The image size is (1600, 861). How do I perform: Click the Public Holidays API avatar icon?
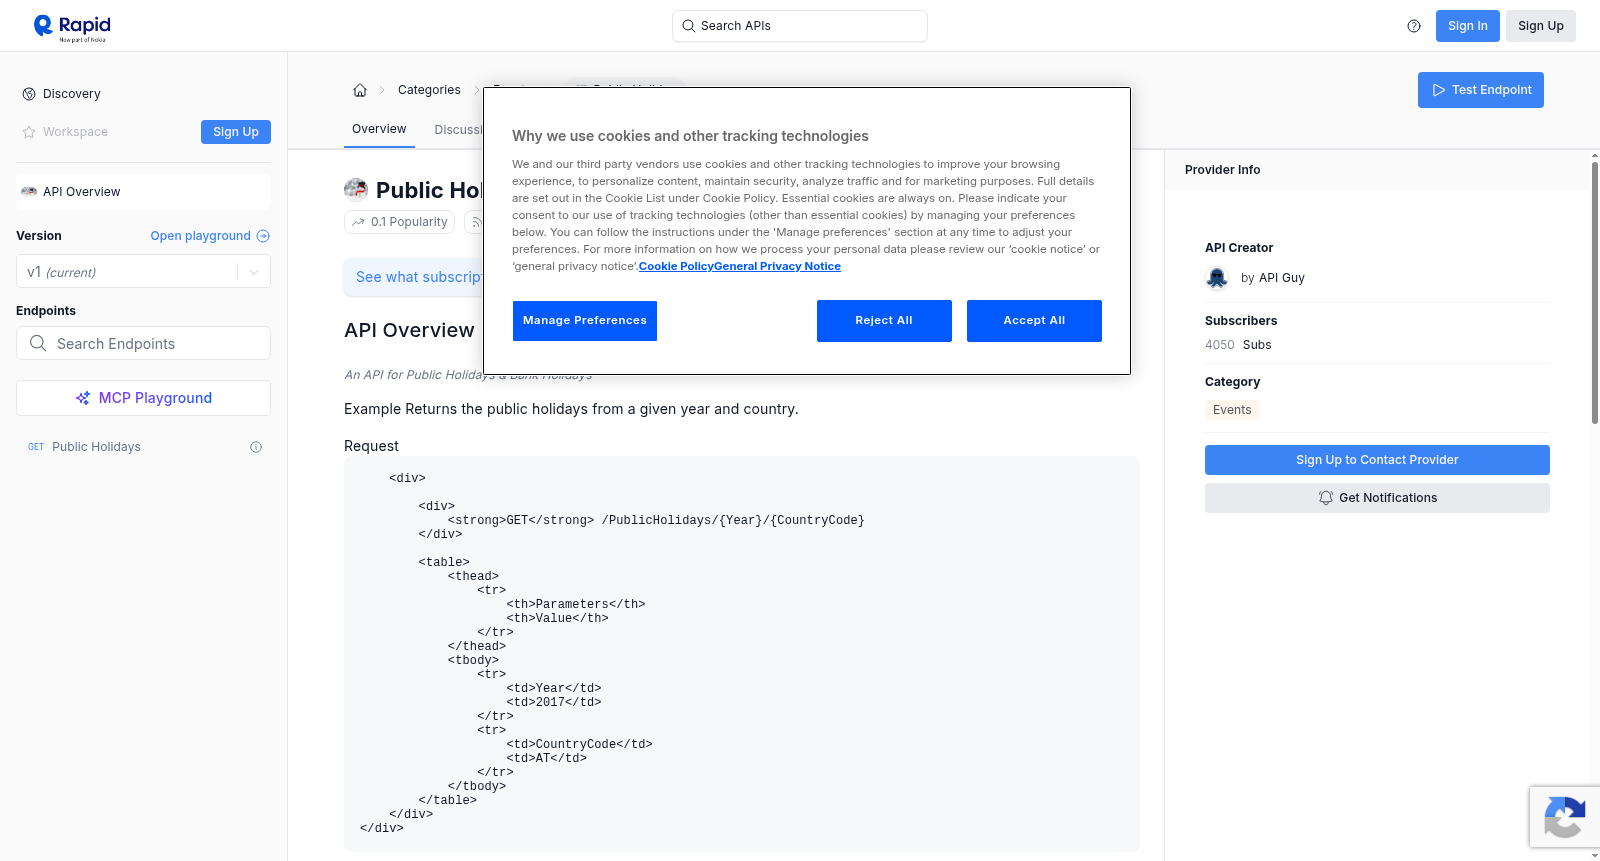coord(356,189)
